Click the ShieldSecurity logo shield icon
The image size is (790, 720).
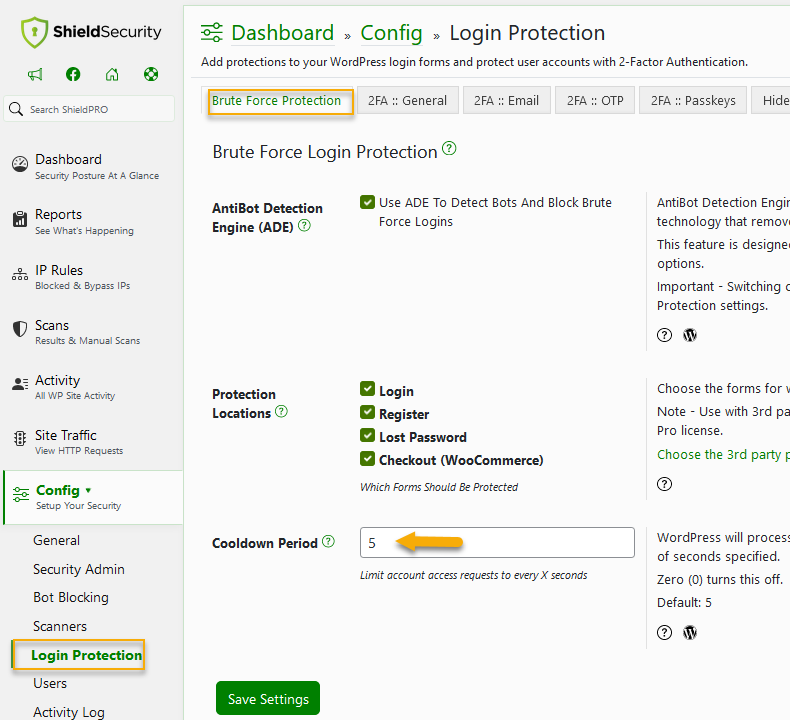click(34, 32)
